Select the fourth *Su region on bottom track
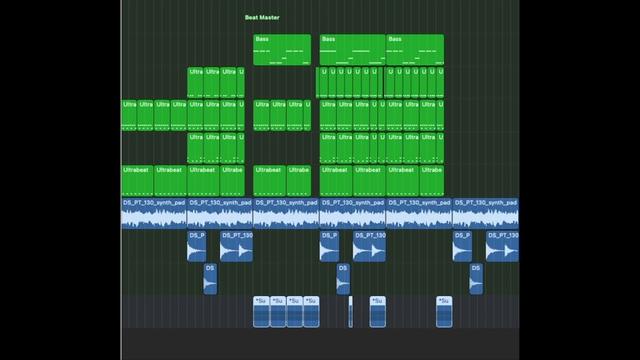This screenshot has width=640, height=360. (x=311, y=312)
